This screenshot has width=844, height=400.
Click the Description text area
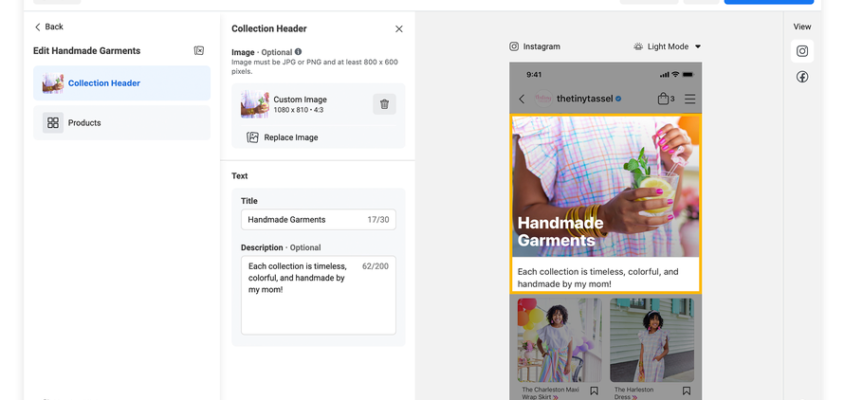point(318,295)
